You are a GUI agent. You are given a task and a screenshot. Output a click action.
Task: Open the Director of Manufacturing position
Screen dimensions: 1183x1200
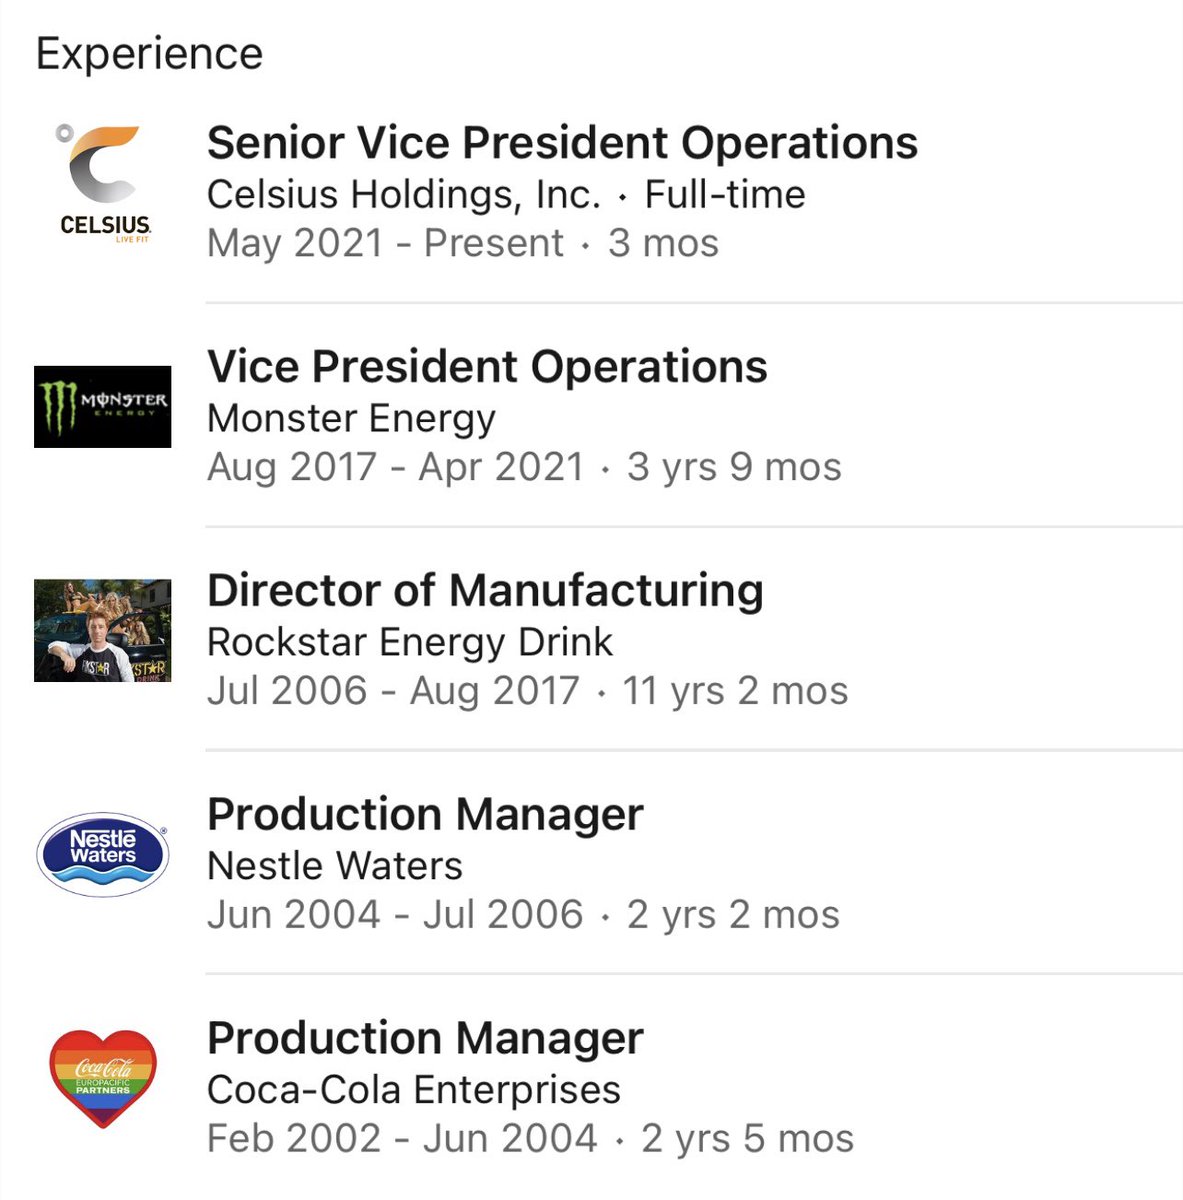[x=485, y=591]
